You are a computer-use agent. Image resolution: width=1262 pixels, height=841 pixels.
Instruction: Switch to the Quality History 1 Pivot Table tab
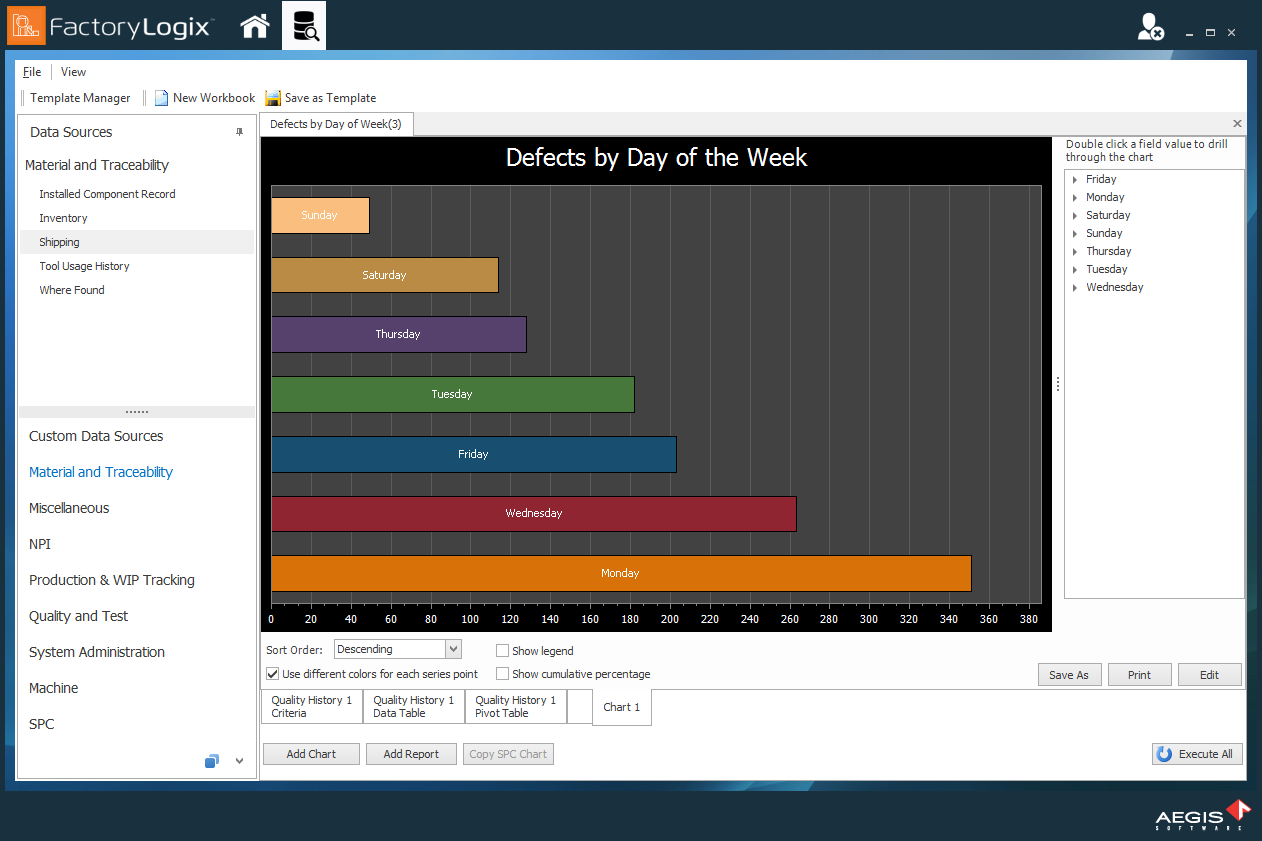click(x=514, y=707)
